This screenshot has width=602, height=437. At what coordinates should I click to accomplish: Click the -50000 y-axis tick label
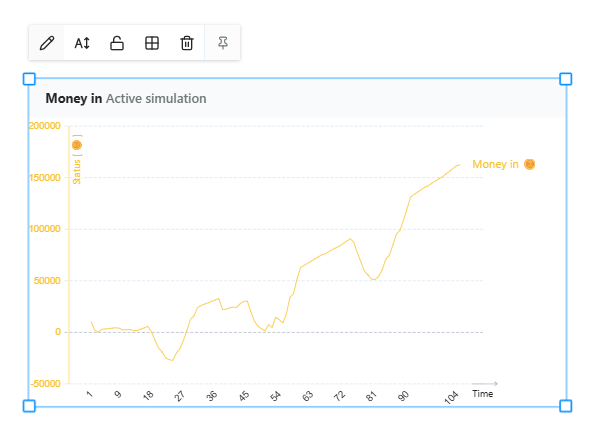pyautogui.click(x=45, y=384)
